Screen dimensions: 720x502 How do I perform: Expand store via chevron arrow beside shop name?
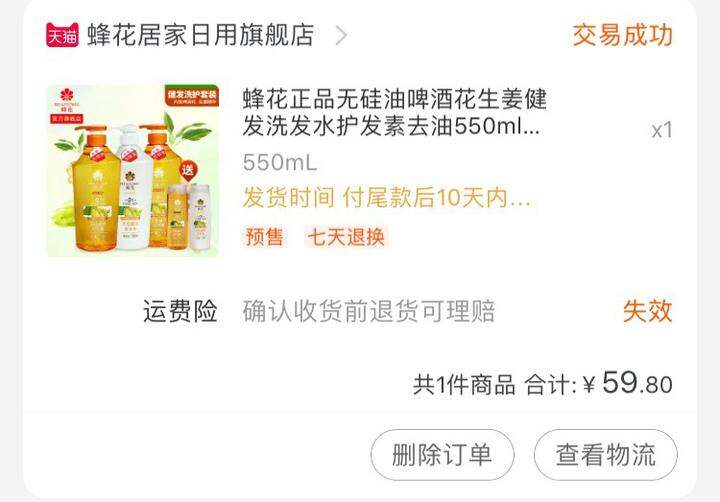coord(341,35)
